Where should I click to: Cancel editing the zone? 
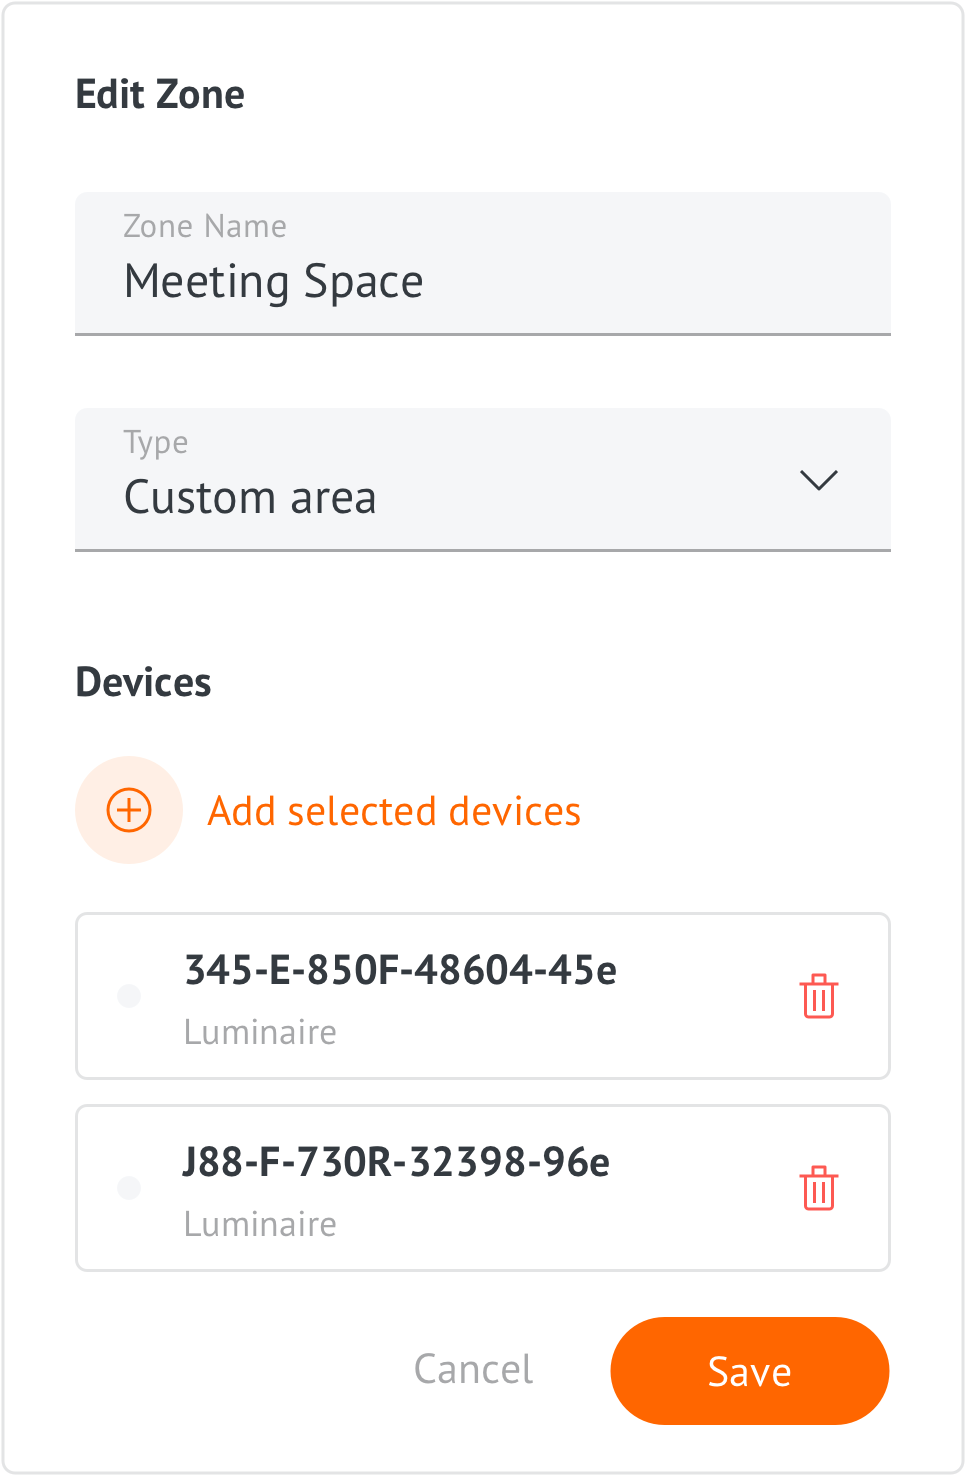(x=474, y=1370)
